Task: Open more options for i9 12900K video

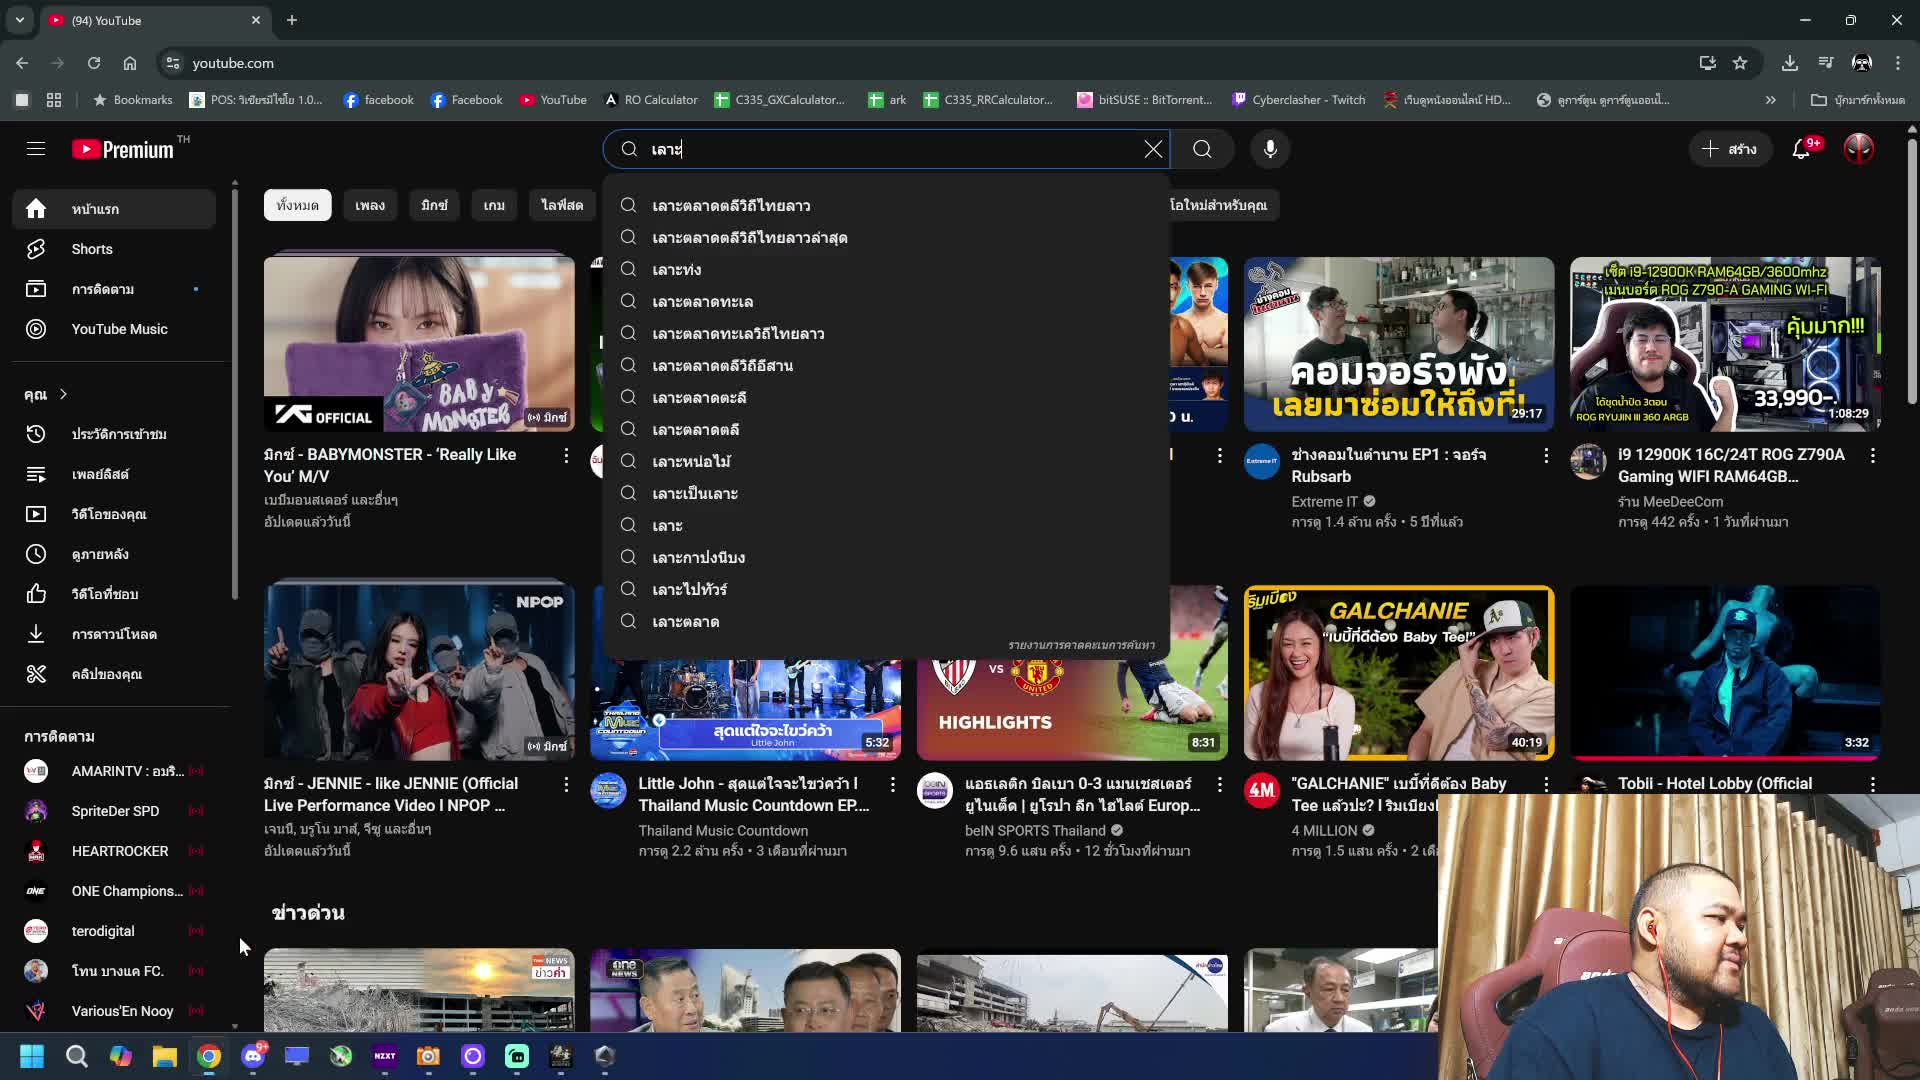Action: coord(1873,455)
